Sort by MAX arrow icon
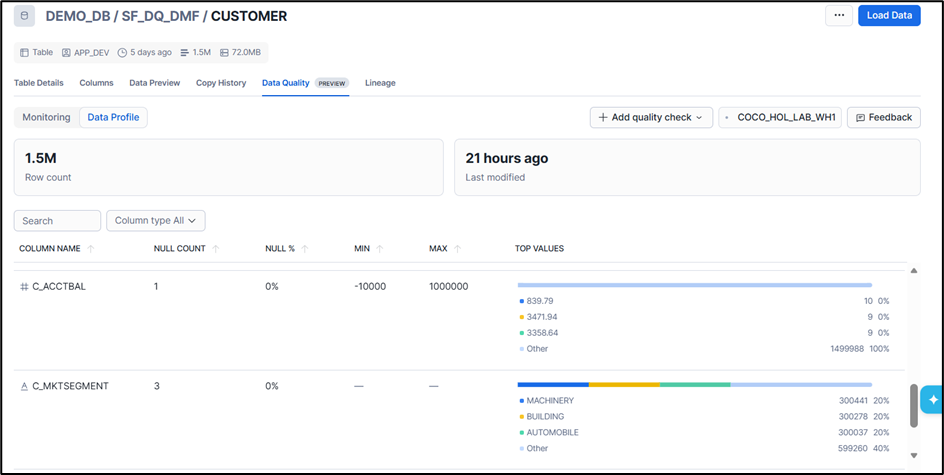Screen dimensions: 944x475 click(x=458, y=249)
